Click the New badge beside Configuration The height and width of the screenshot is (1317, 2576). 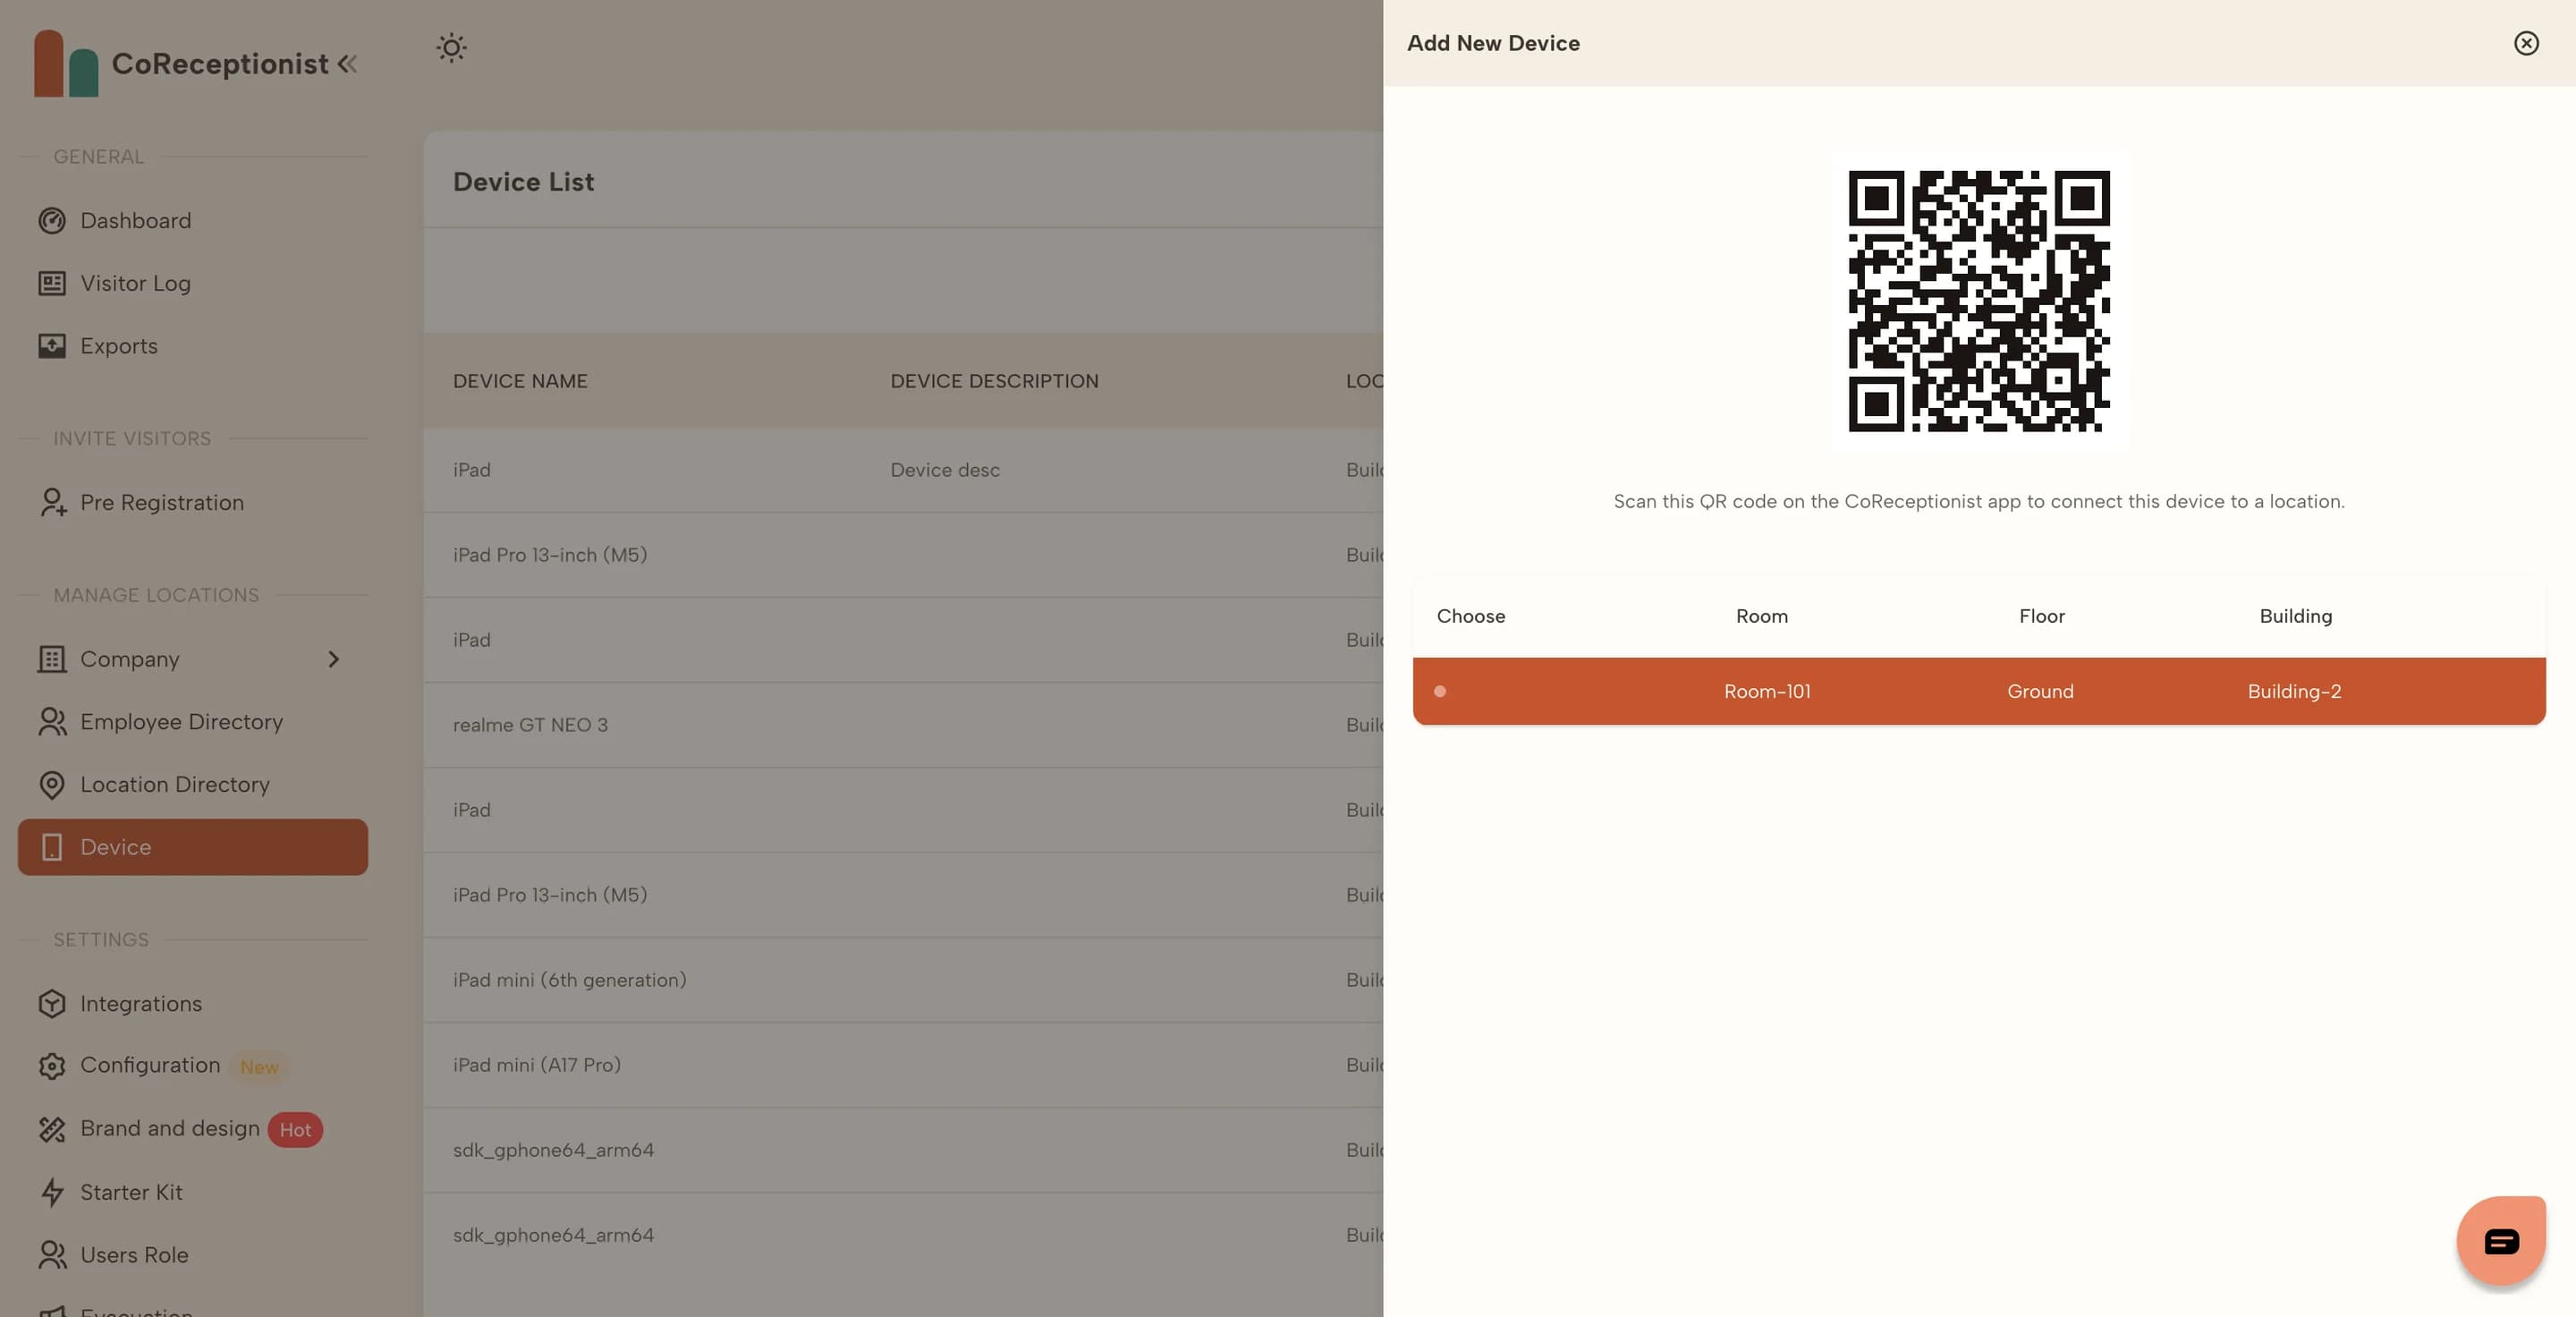tap(259, 1067)
